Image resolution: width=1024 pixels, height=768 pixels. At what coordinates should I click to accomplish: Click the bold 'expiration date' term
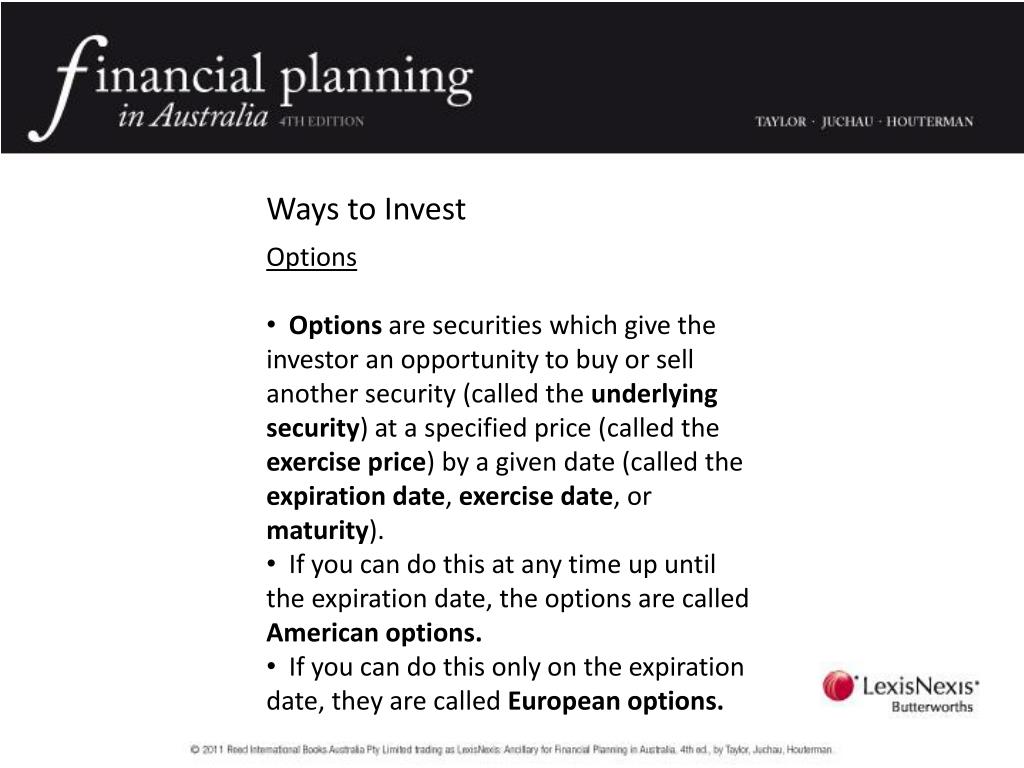(355, 497)
